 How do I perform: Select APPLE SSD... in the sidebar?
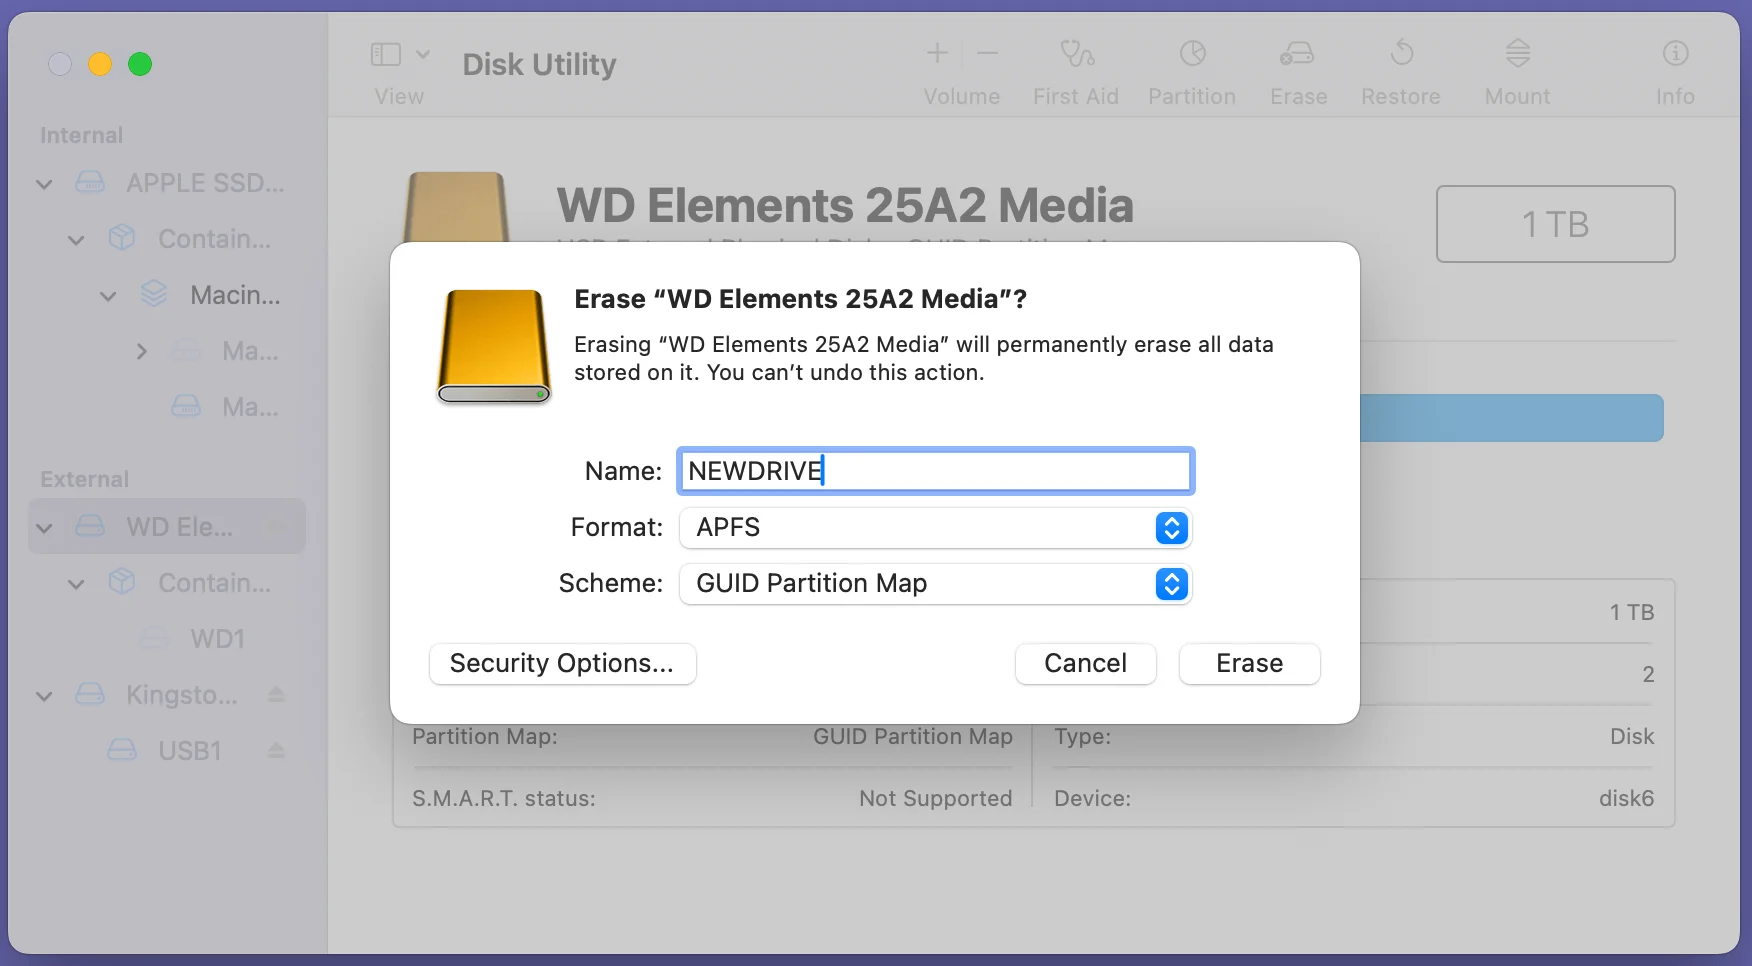[x=205, y=183]
